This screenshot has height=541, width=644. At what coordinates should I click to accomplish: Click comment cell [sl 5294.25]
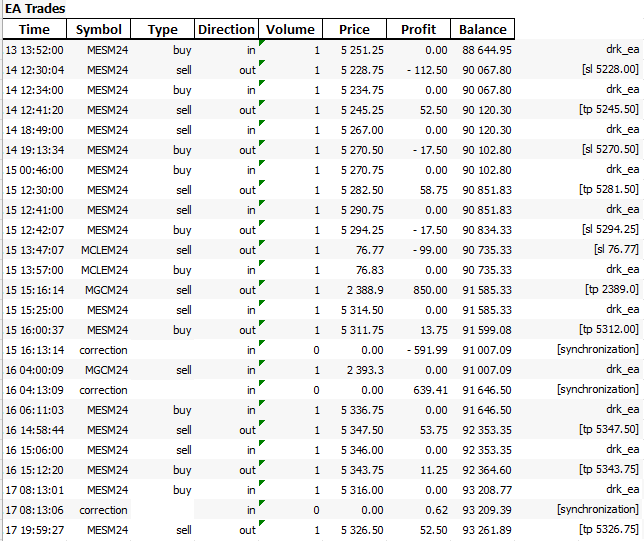point(610,229)
